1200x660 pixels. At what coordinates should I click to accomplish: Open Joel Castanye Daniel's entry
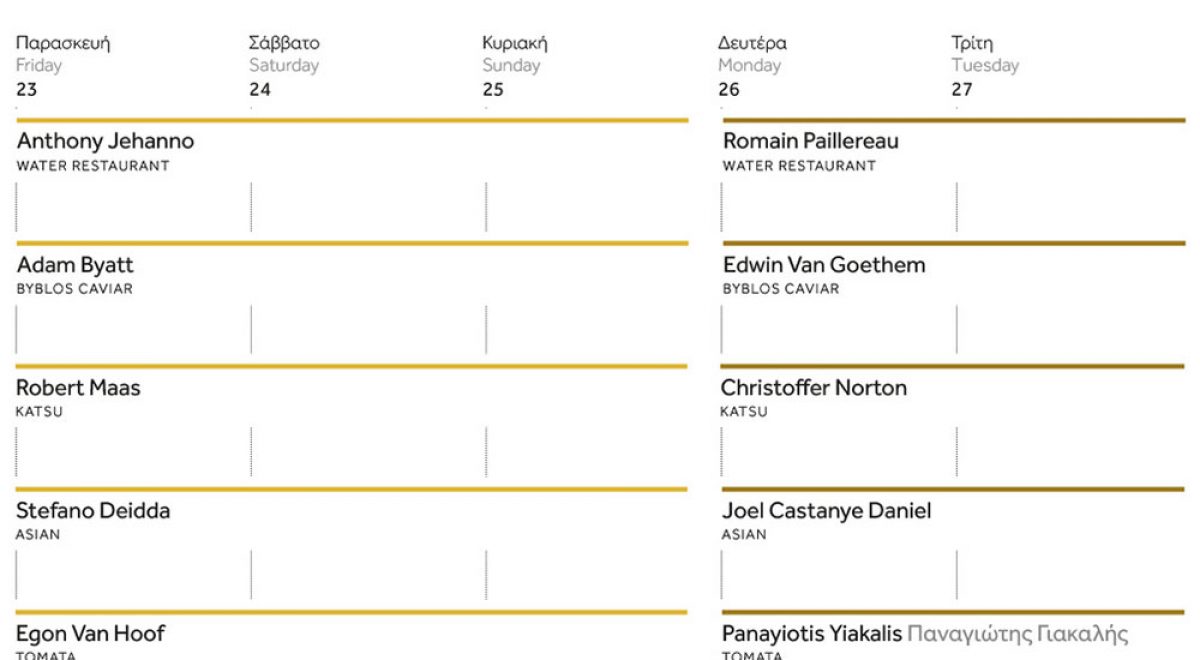[826, 511]
